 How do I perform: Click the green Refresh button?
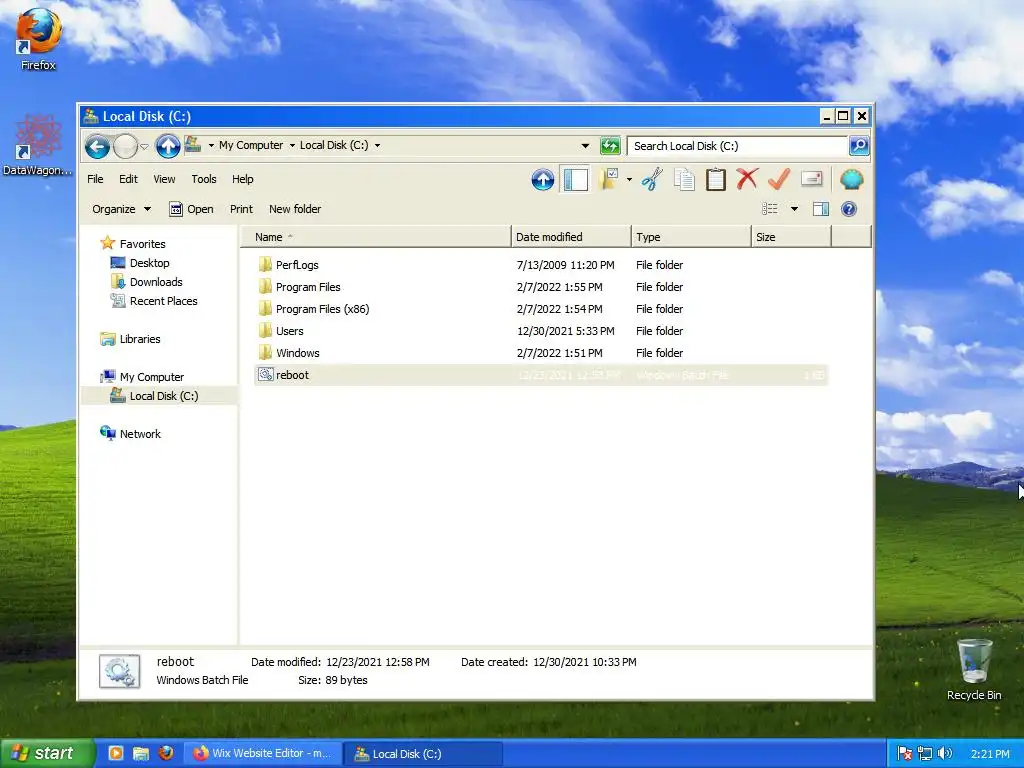[610, 146]
